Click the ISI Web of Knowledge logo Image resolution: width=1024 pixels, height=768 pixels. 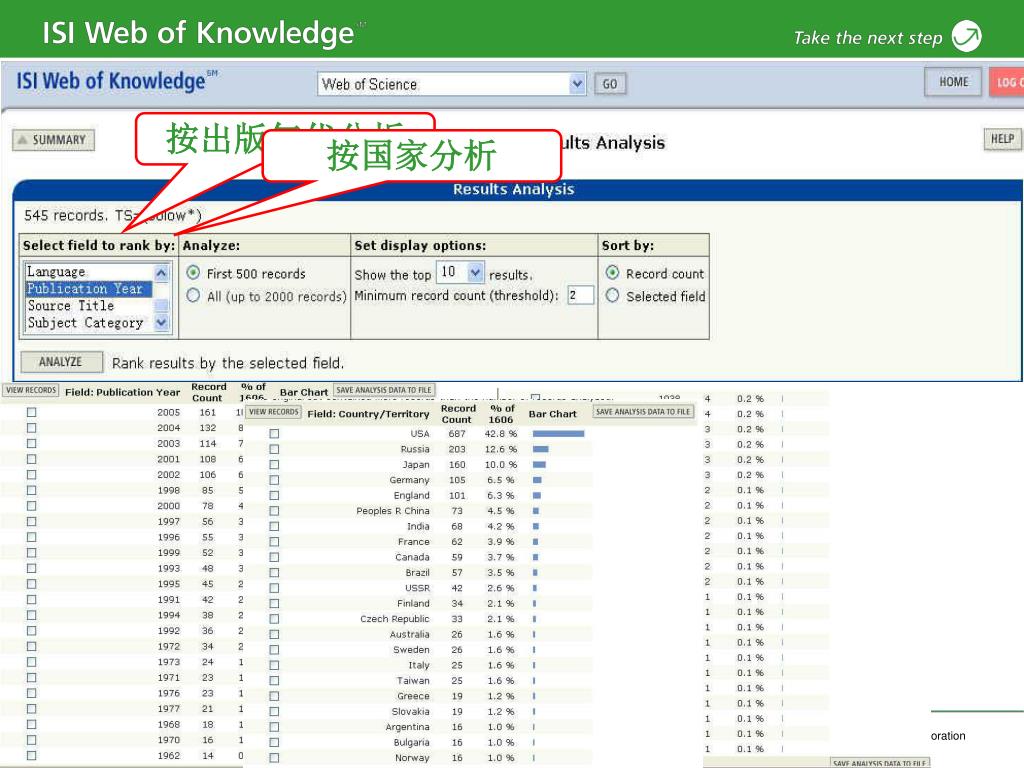click(x=116, y=81)
